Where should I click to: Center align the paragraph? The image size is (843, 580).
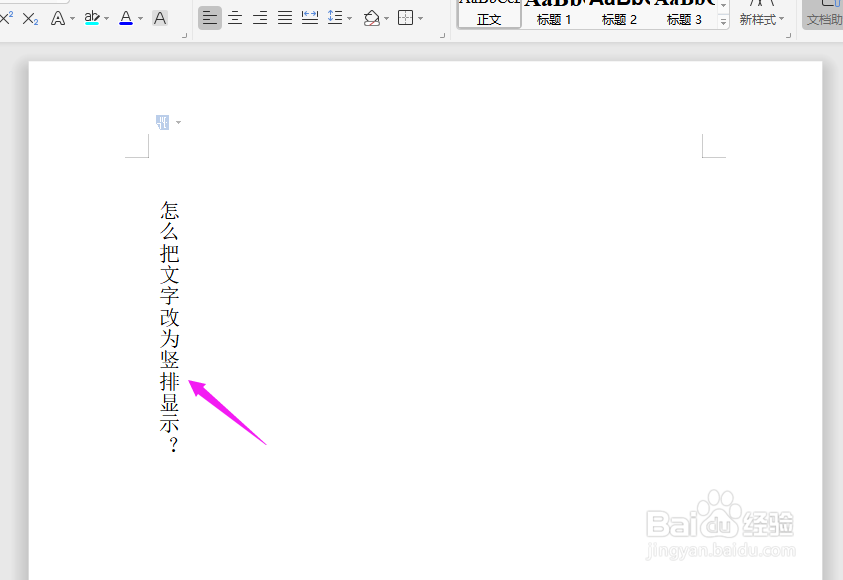(234, 17)
